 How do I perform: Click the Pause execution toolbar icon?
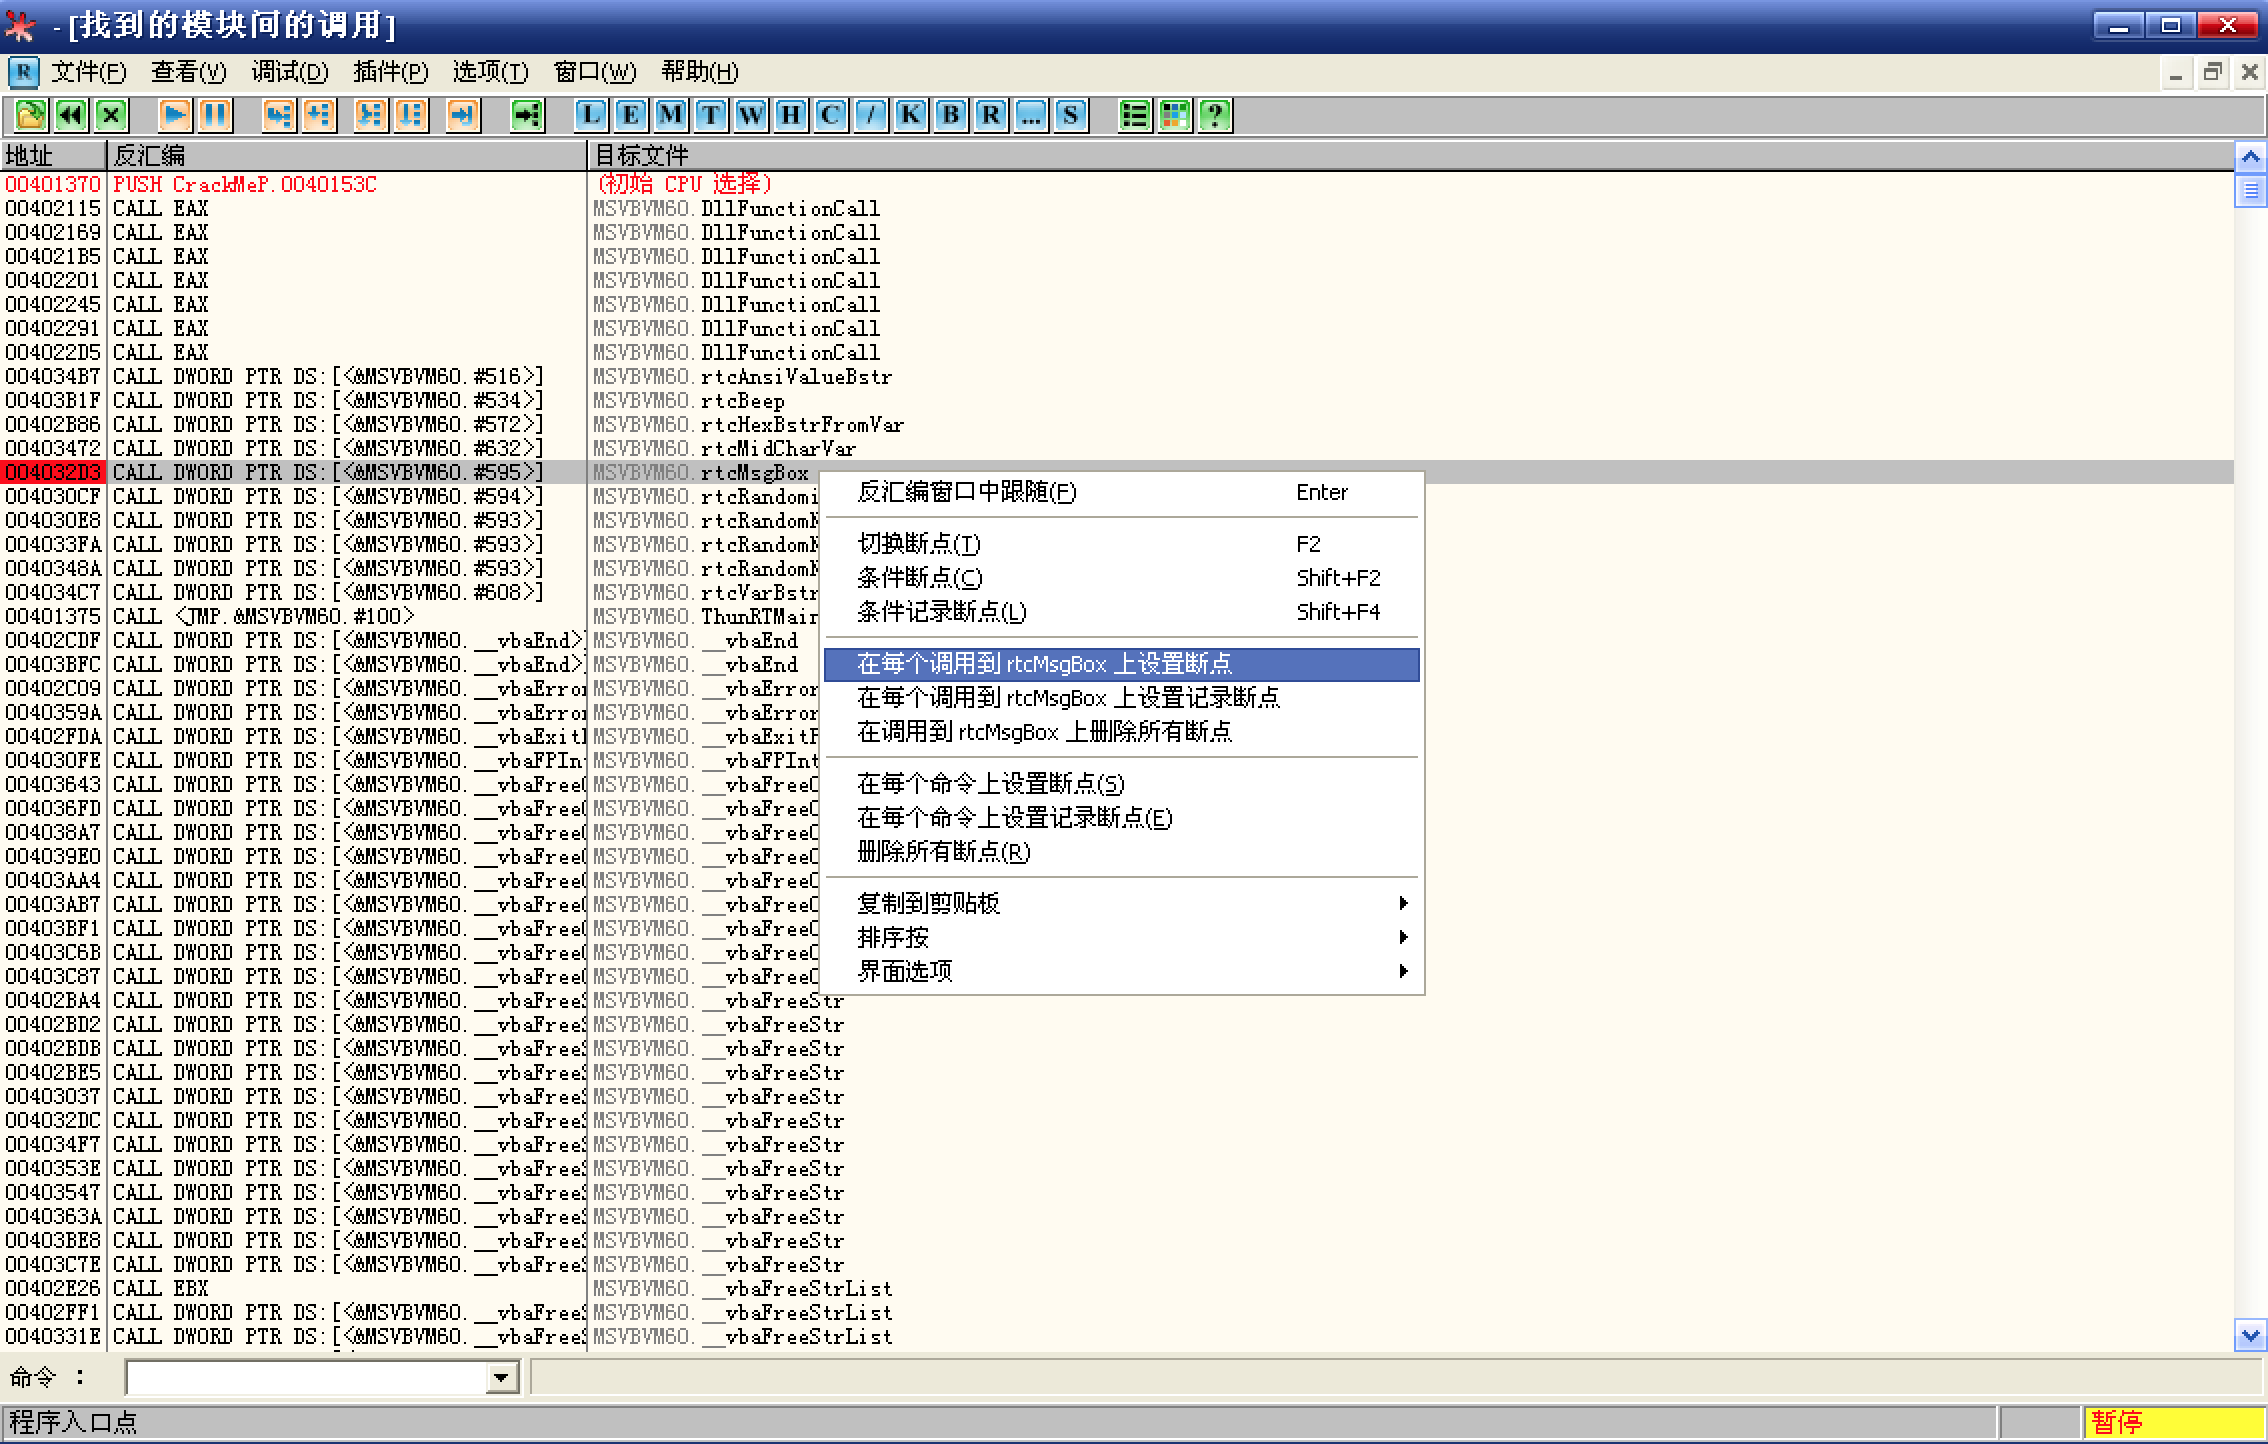click(215, 115)
